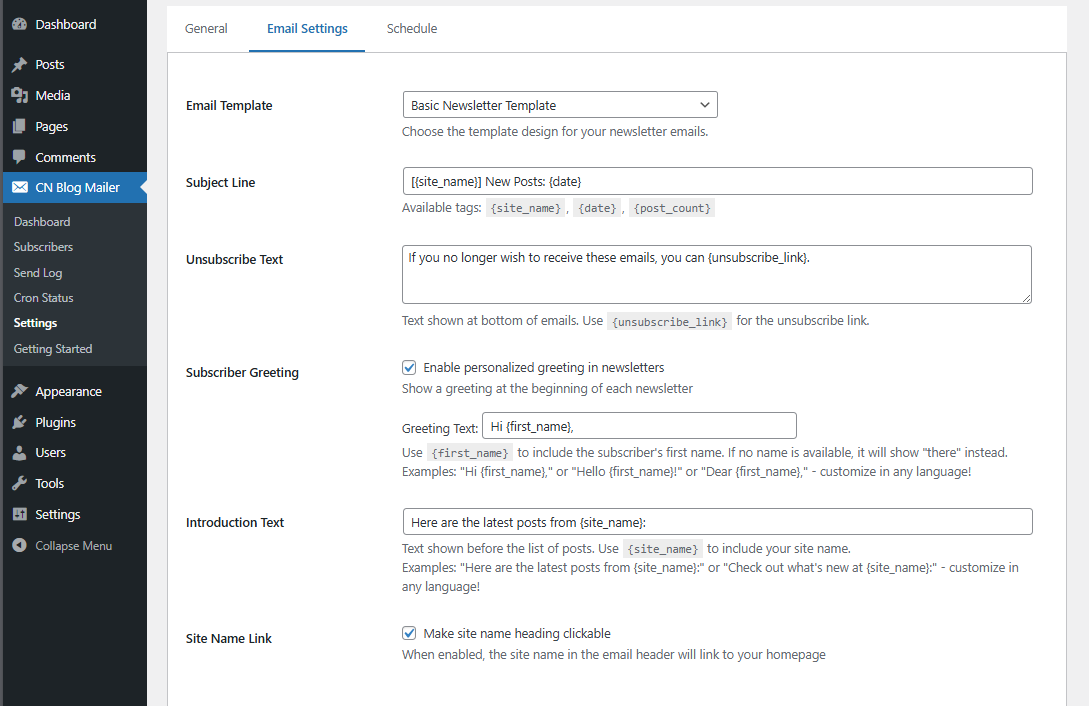Open the Schedule tab

(411, 29)
